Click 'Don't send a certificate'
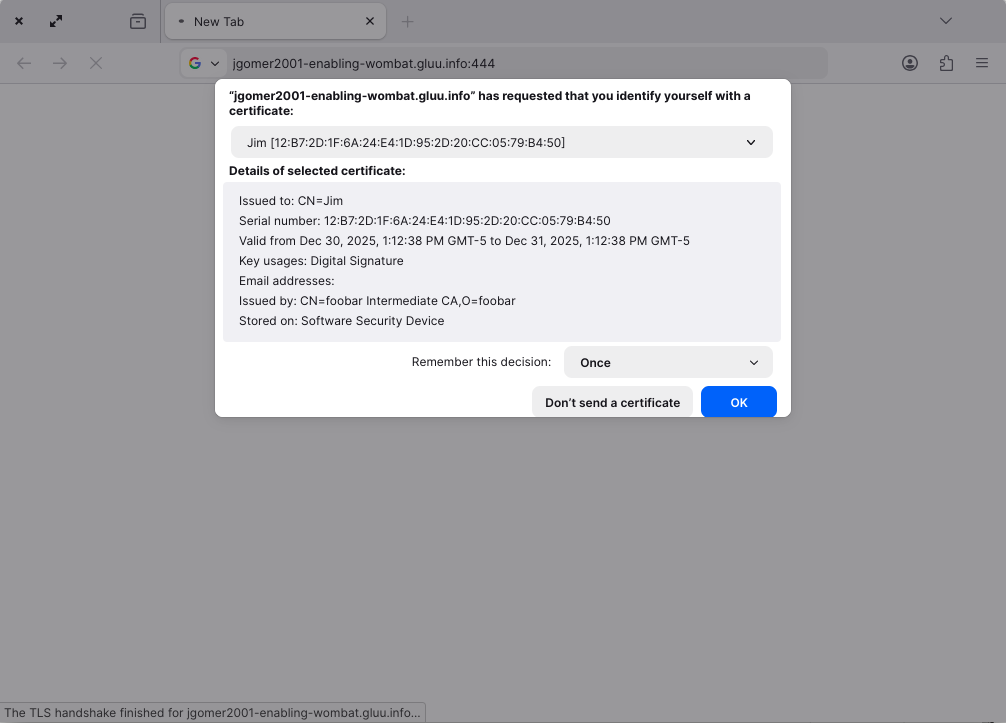This screenshot has width=1006, height=723. (x=612, y=401)
